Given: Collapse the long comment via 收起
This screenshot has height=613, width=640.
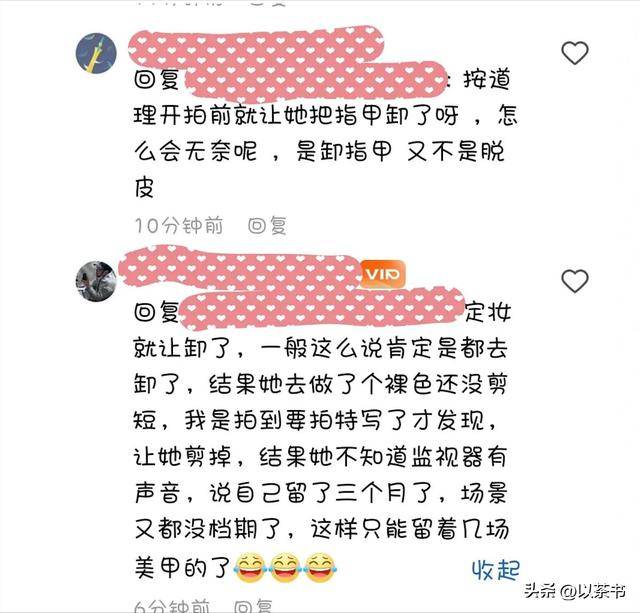Looking at the screenshot, I should click(495, 570).
